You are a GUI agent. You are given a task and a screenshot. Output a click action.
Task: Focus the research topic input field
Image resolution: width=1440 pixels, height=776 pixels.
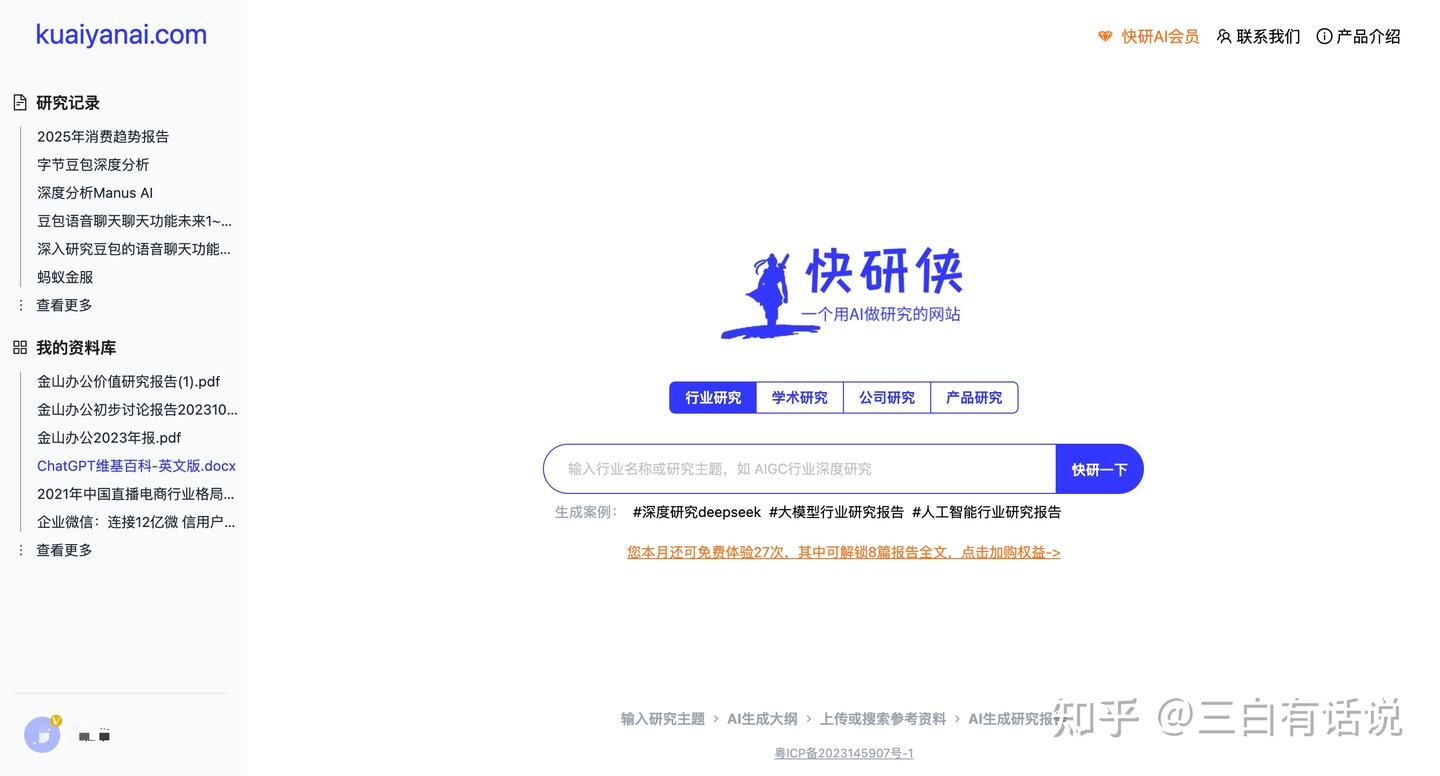800,469
